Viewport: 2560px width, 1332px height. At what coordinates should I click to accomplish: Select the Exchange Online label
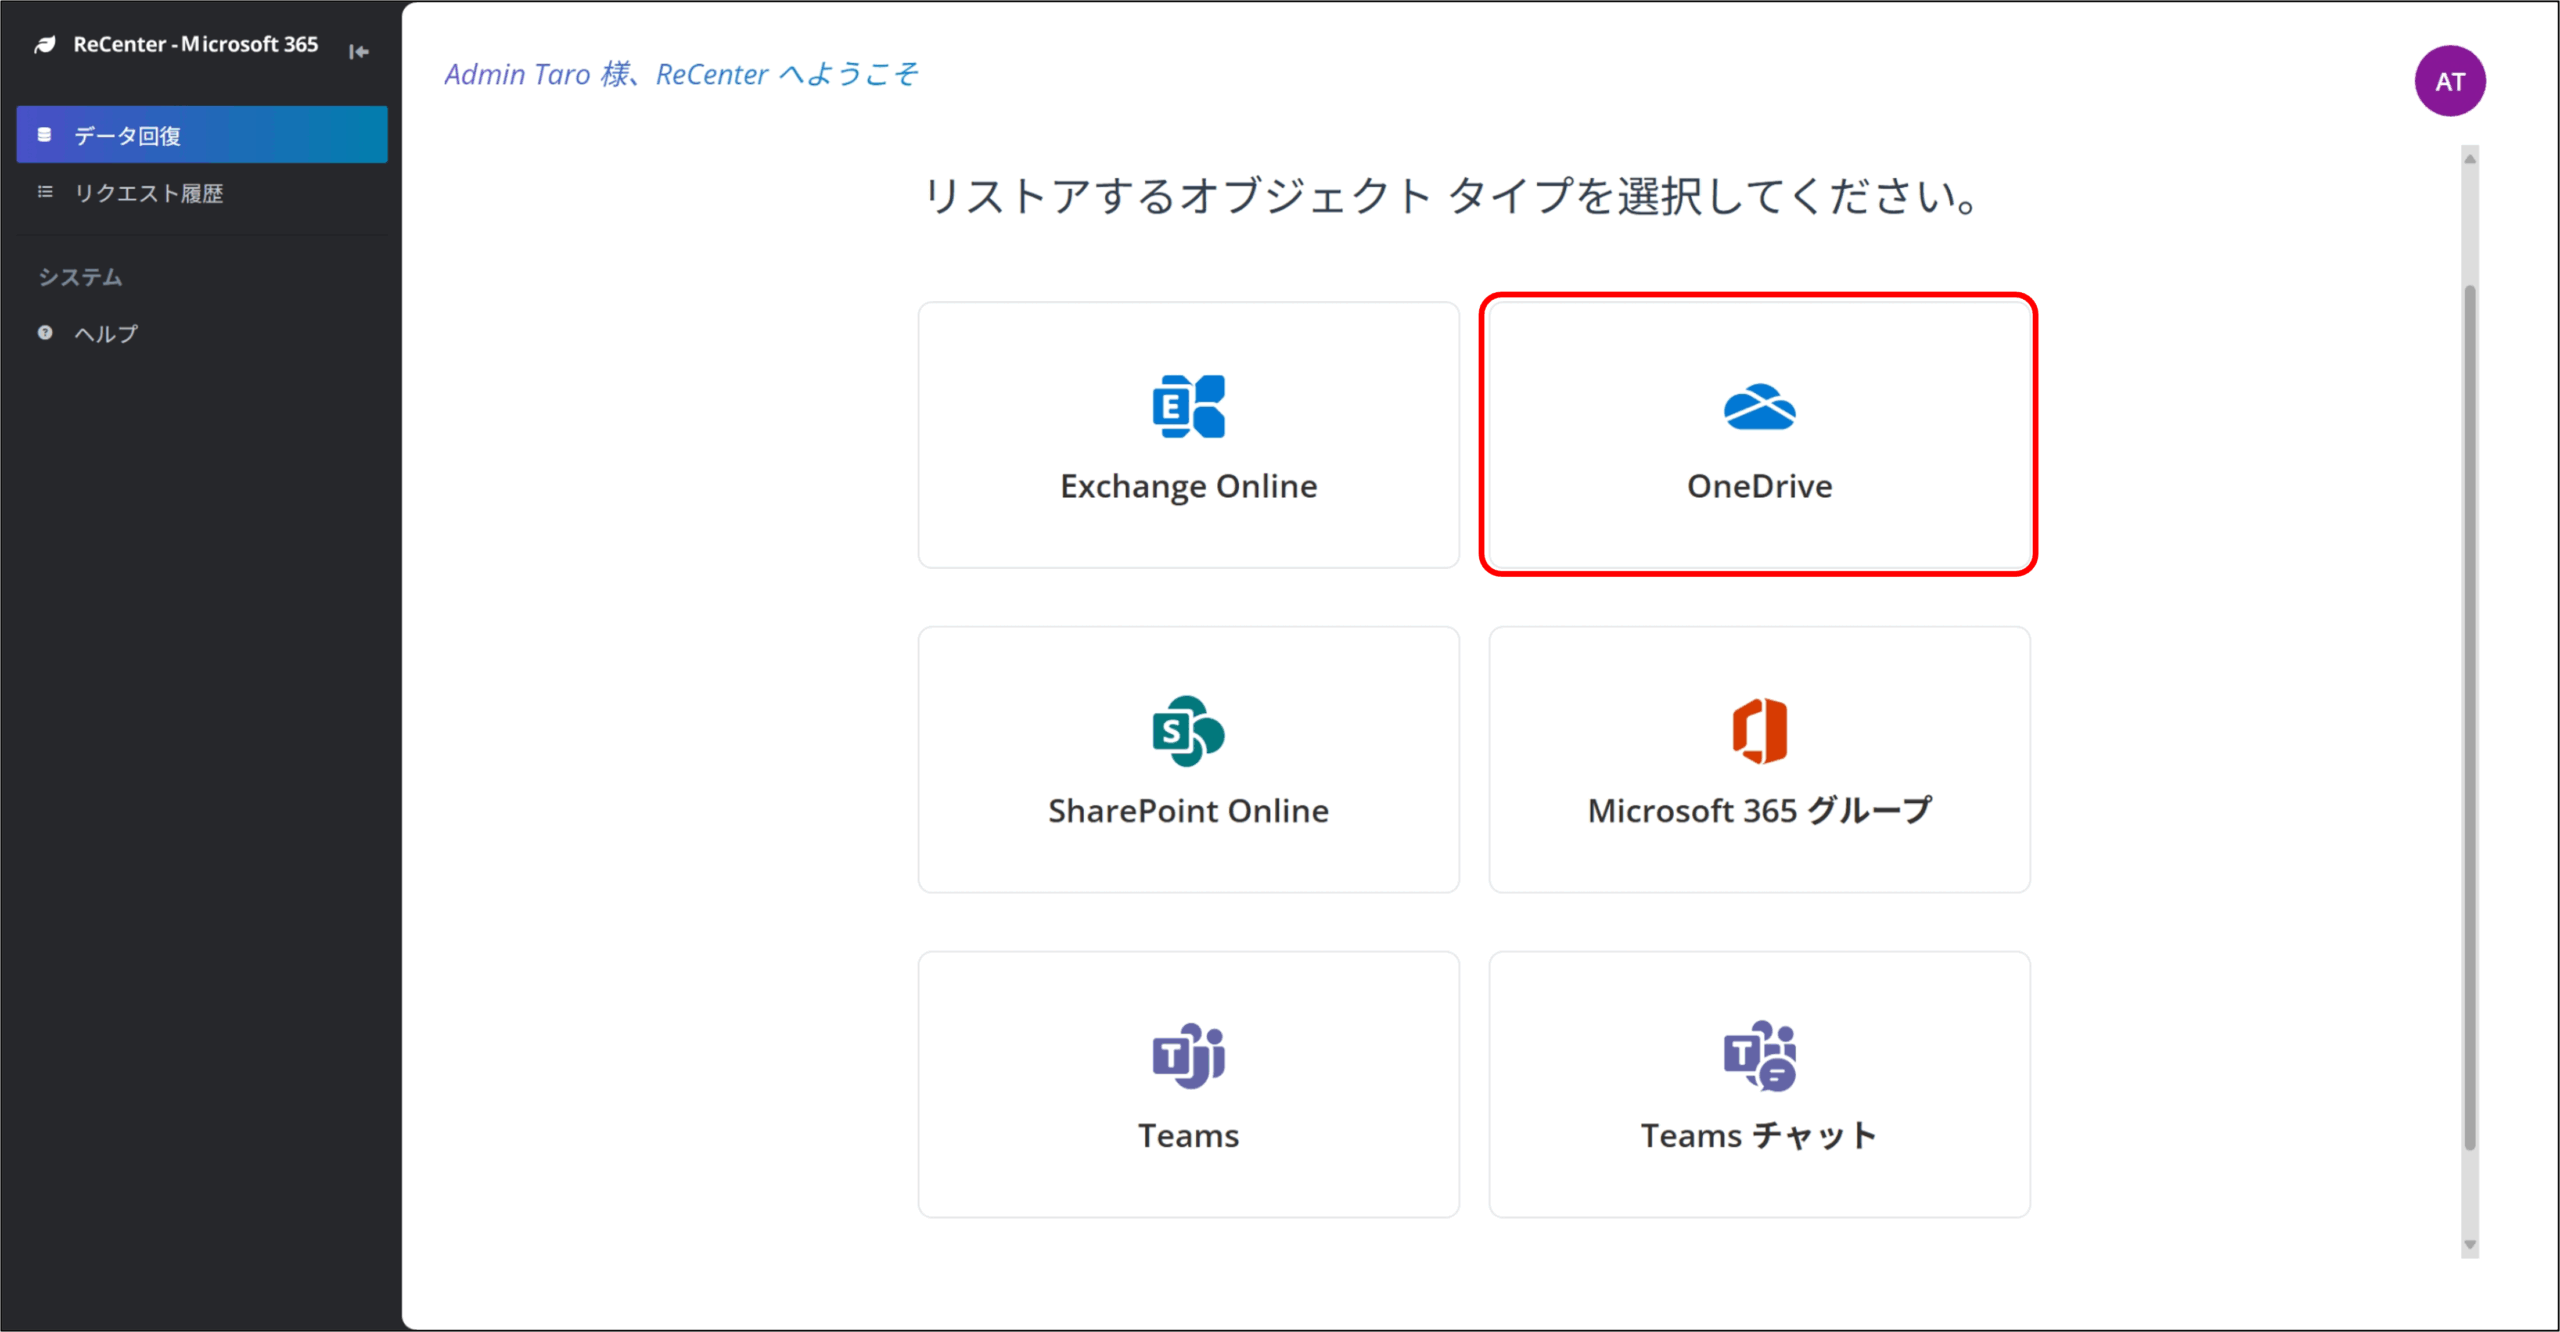point(1188,487)
